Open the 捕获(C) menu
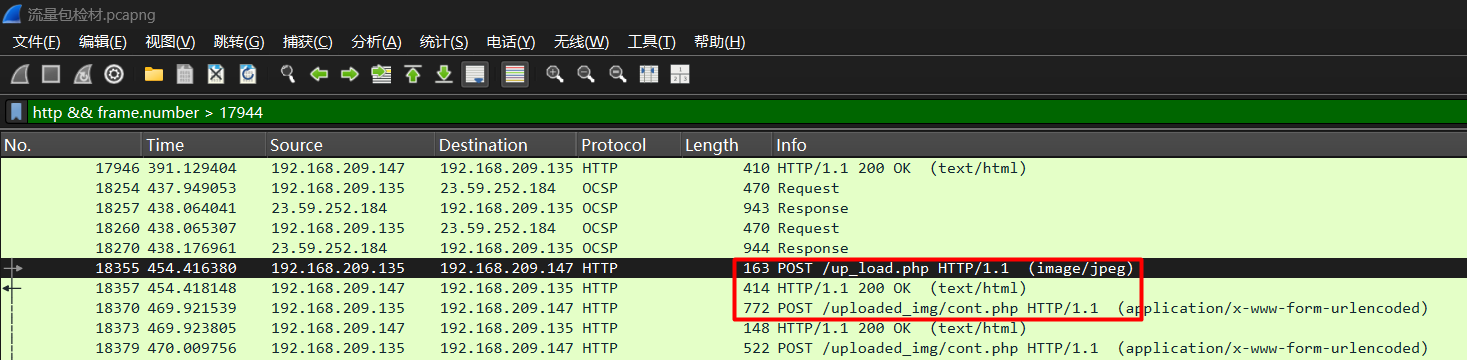Viewport: 1467px width, 360px height. 308,42
